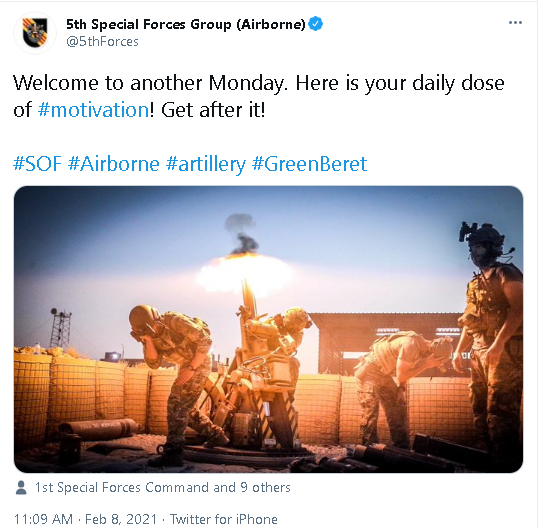This screenshot has height=528, width=555.
Task: Click the muzzle flash in the tweet image
Action: (244, 273)
